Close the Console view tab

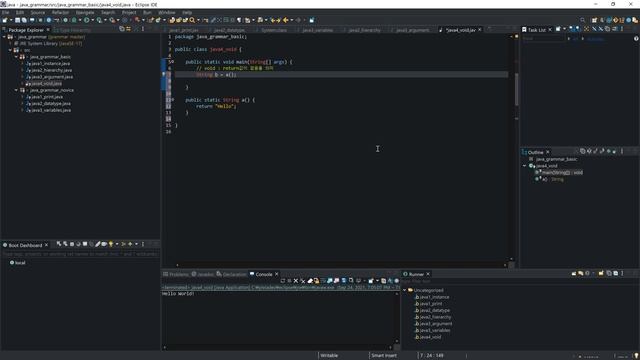tap(277, 274)
